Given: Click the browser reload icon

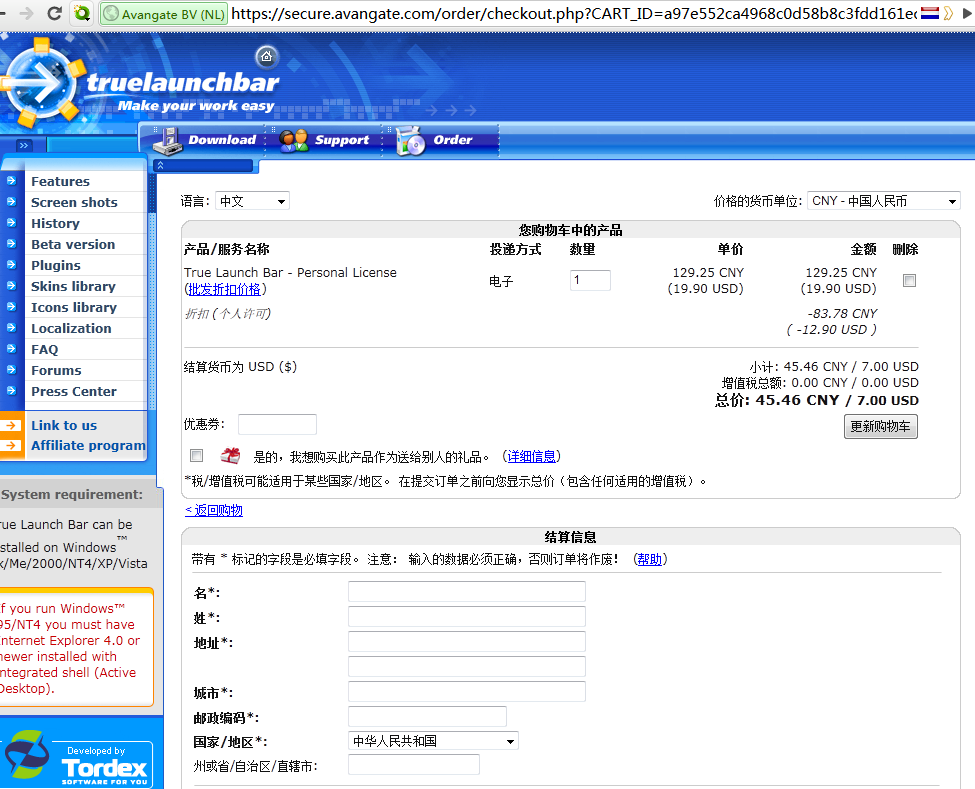Looking at the screenshot, I should pos(54,13).
